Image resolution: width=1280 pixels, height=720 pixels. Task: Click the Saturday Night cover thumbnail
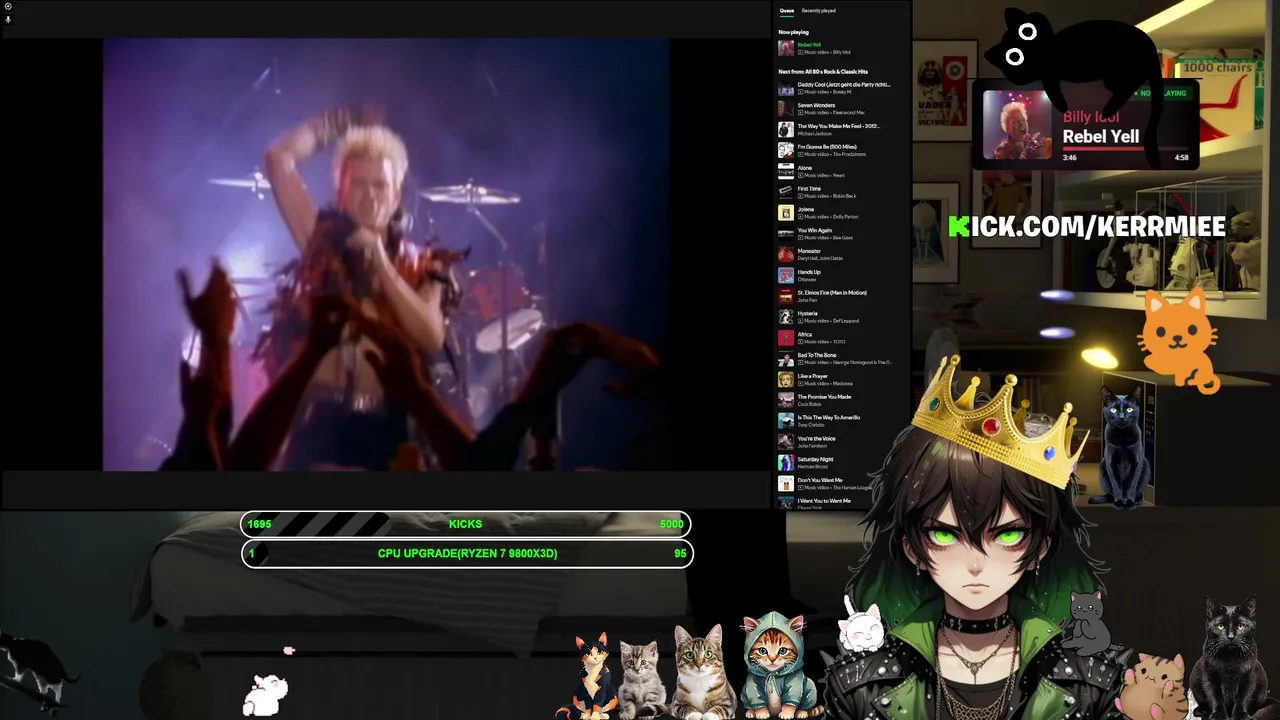pos(786,463)
